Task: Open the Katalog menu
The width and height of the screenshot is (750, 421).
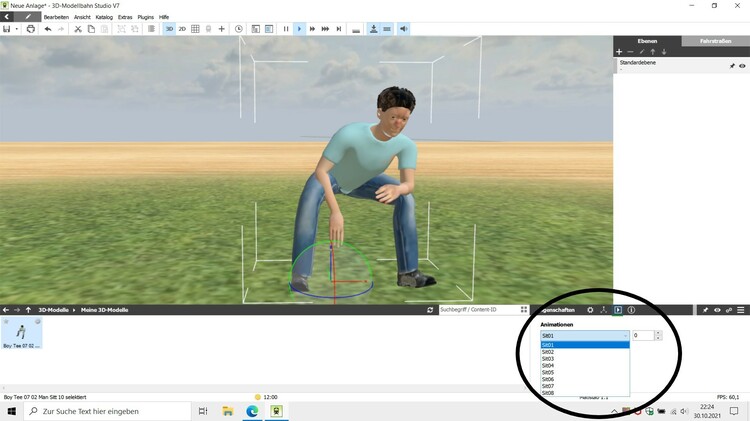Action: 104,17
